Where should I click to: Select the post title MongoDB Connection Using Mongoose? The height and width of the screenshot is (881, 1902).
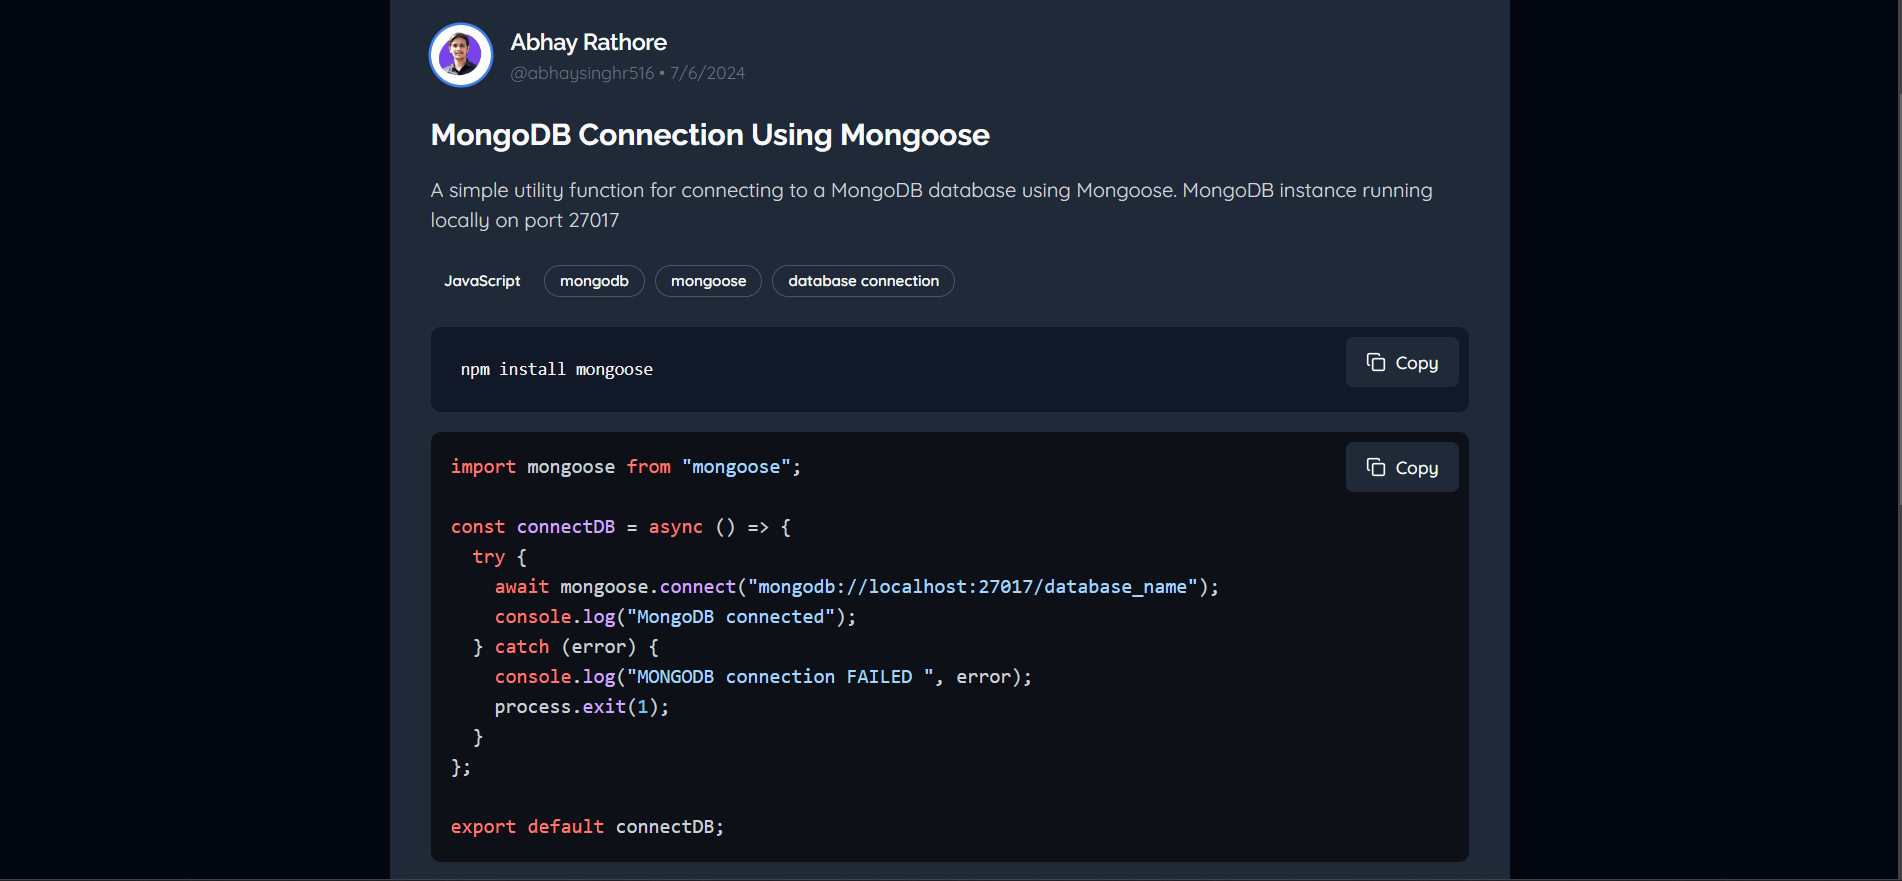(710, 135)
